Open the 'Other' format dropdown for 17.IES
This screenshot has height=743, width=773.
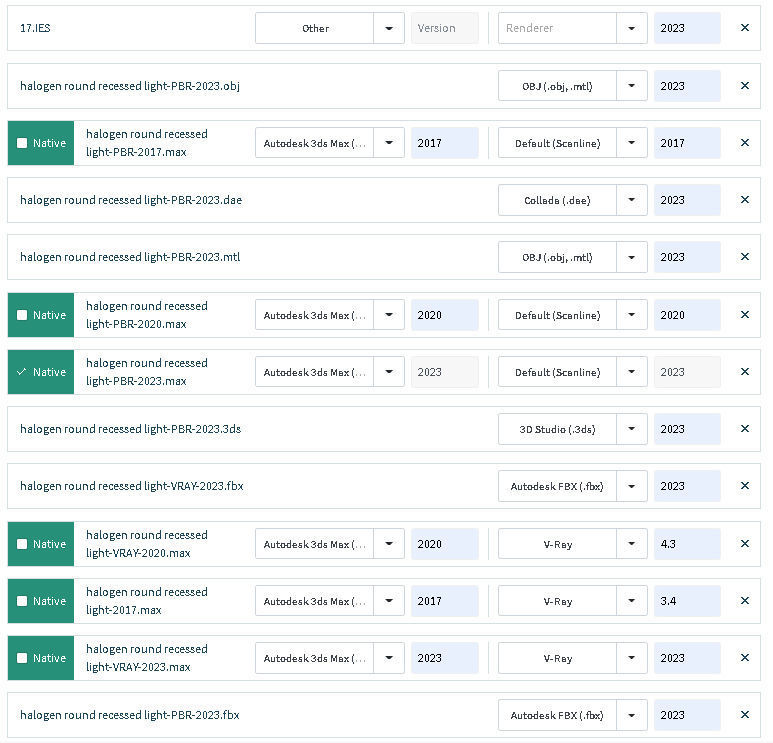pos(389,28)
